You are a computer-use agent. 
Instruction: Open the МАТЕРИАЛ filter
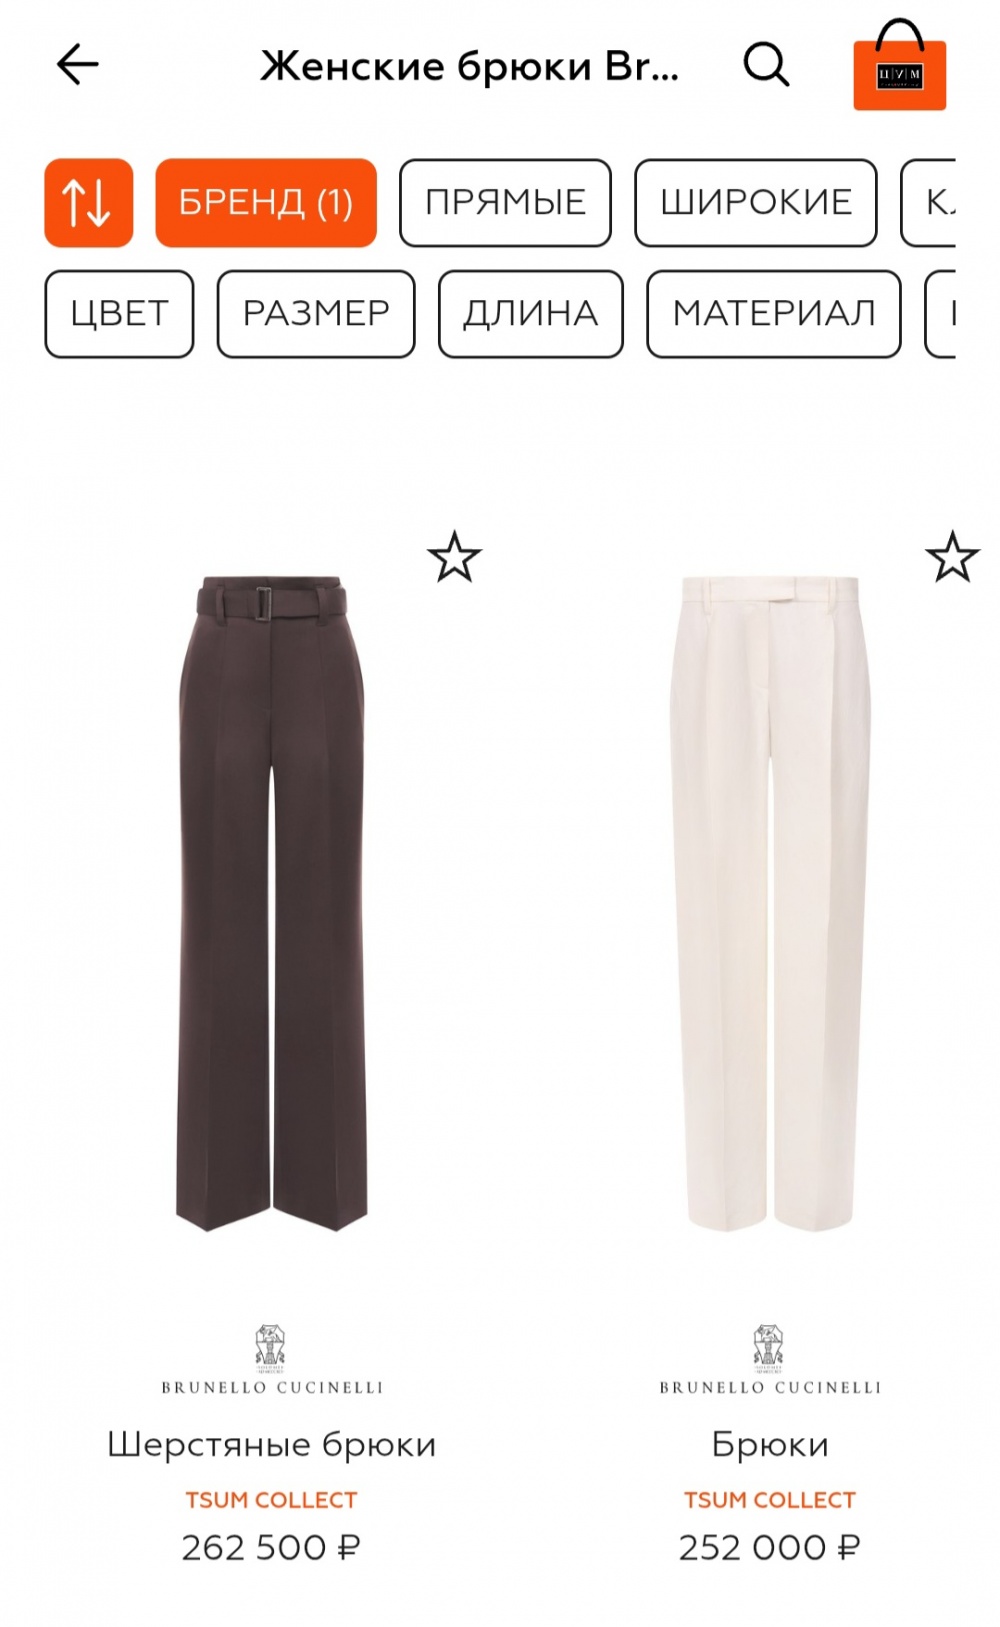774,314
